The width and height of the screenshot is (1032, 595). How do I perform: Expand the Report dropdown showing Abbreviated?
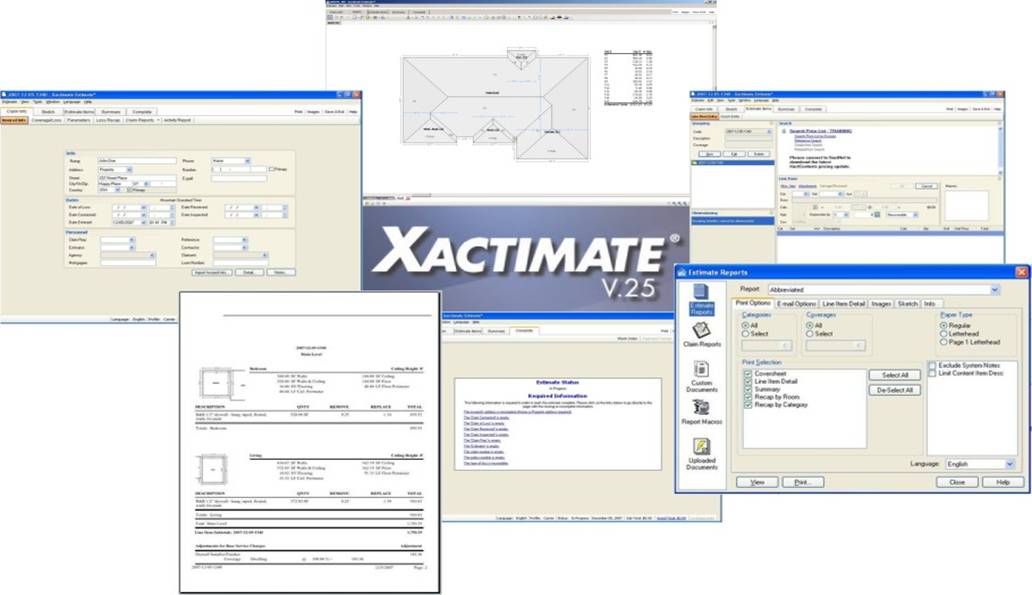[994, 289]
